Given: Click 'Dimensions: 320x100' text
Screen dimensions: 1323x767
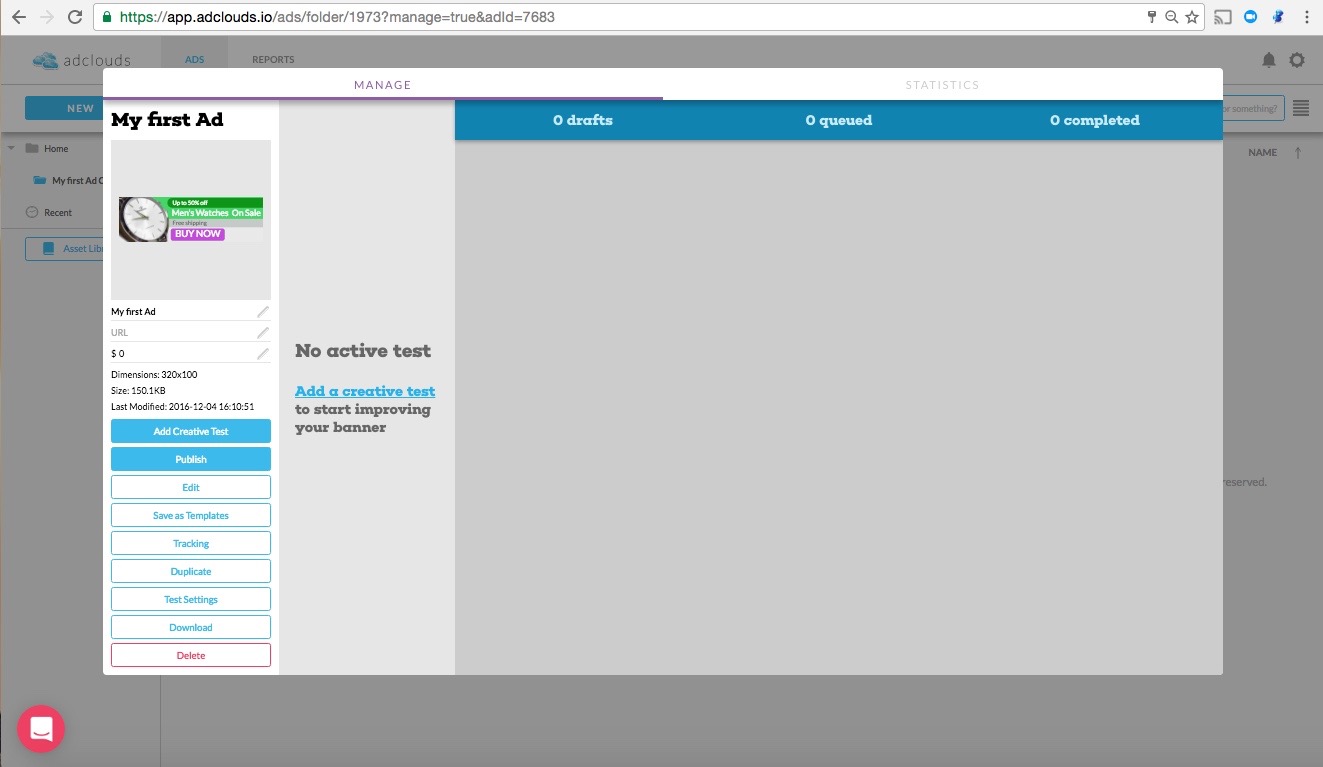Looking at the screenshot, I should pyautogui.click(x=154, y=375).
